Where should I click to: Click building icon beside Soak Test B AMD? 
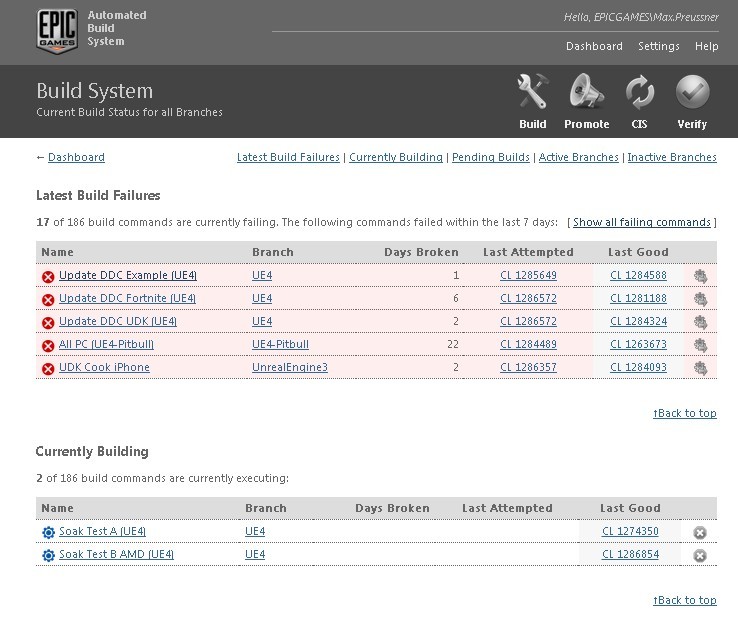48,556
